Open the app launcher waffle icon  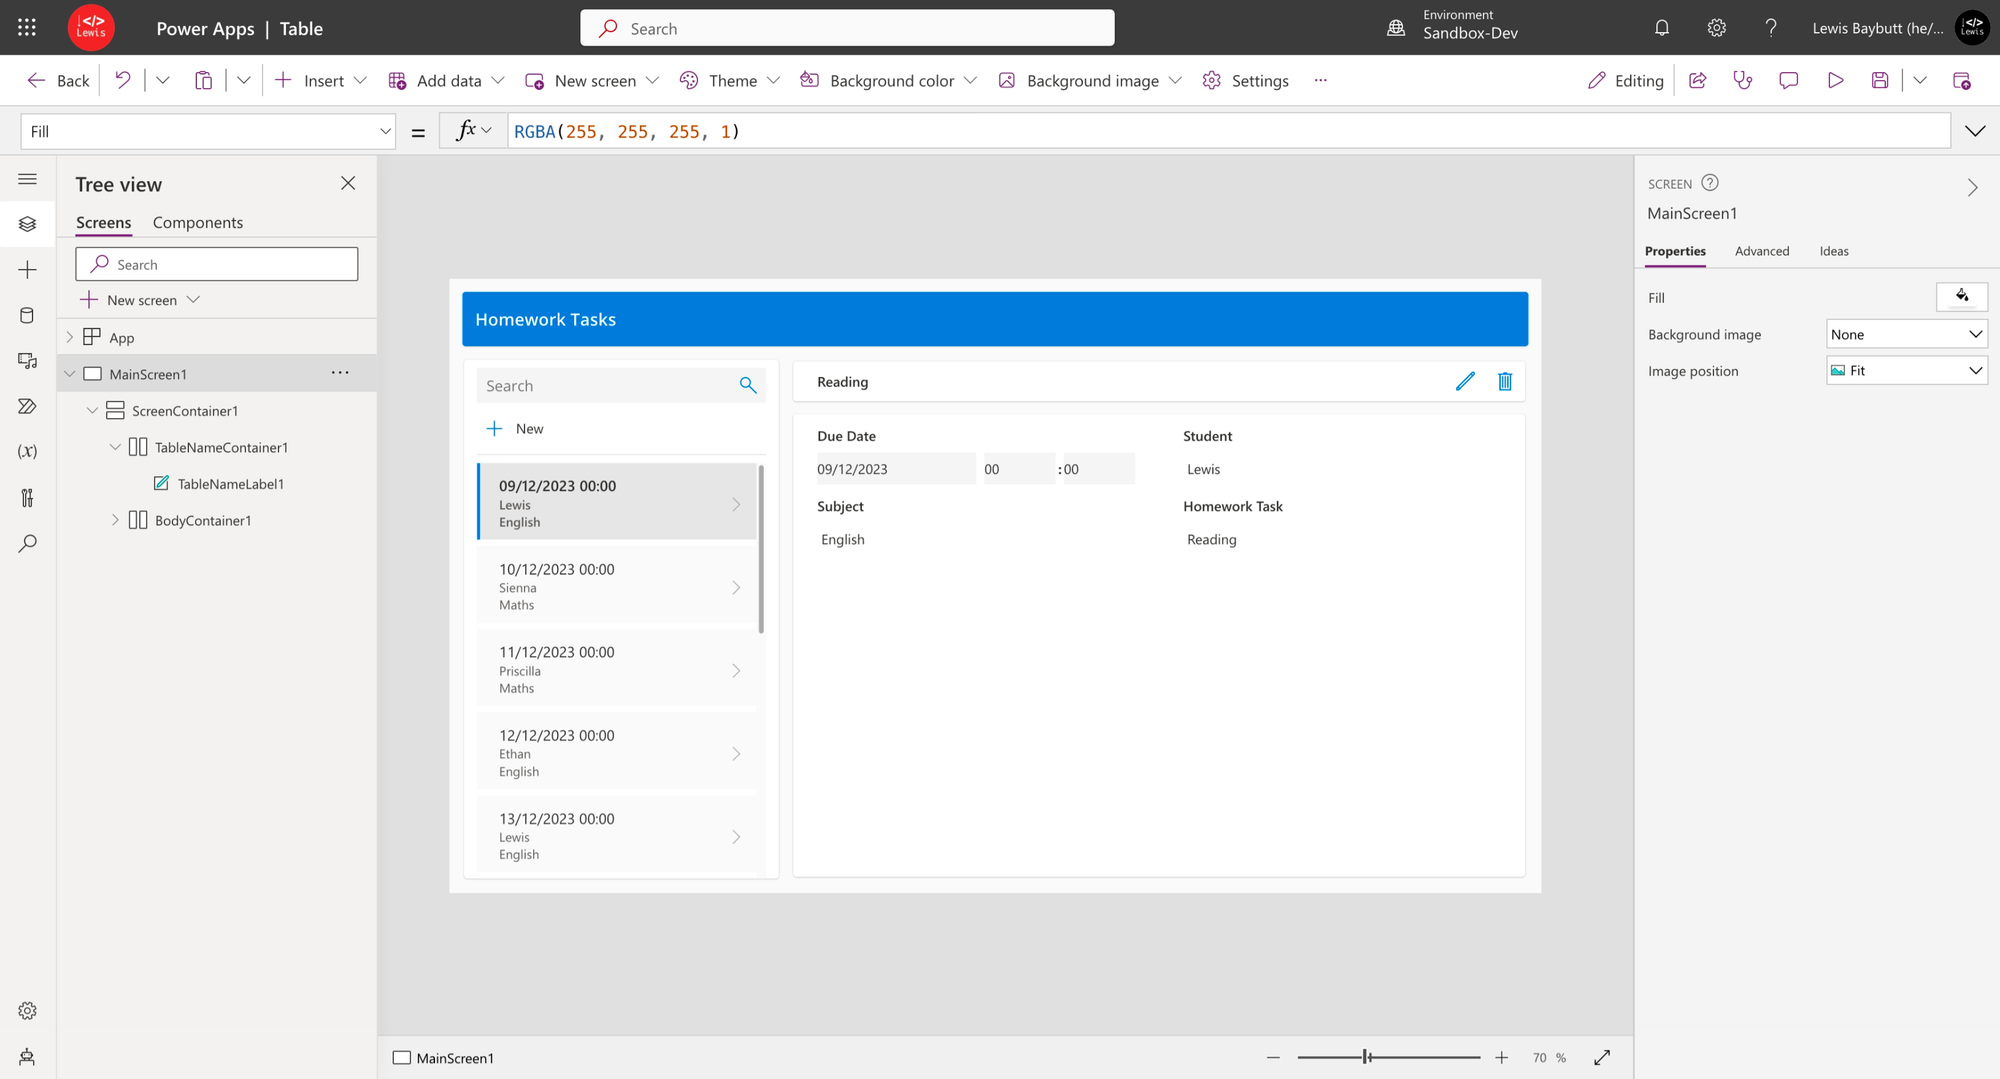(x=27, y=28)
